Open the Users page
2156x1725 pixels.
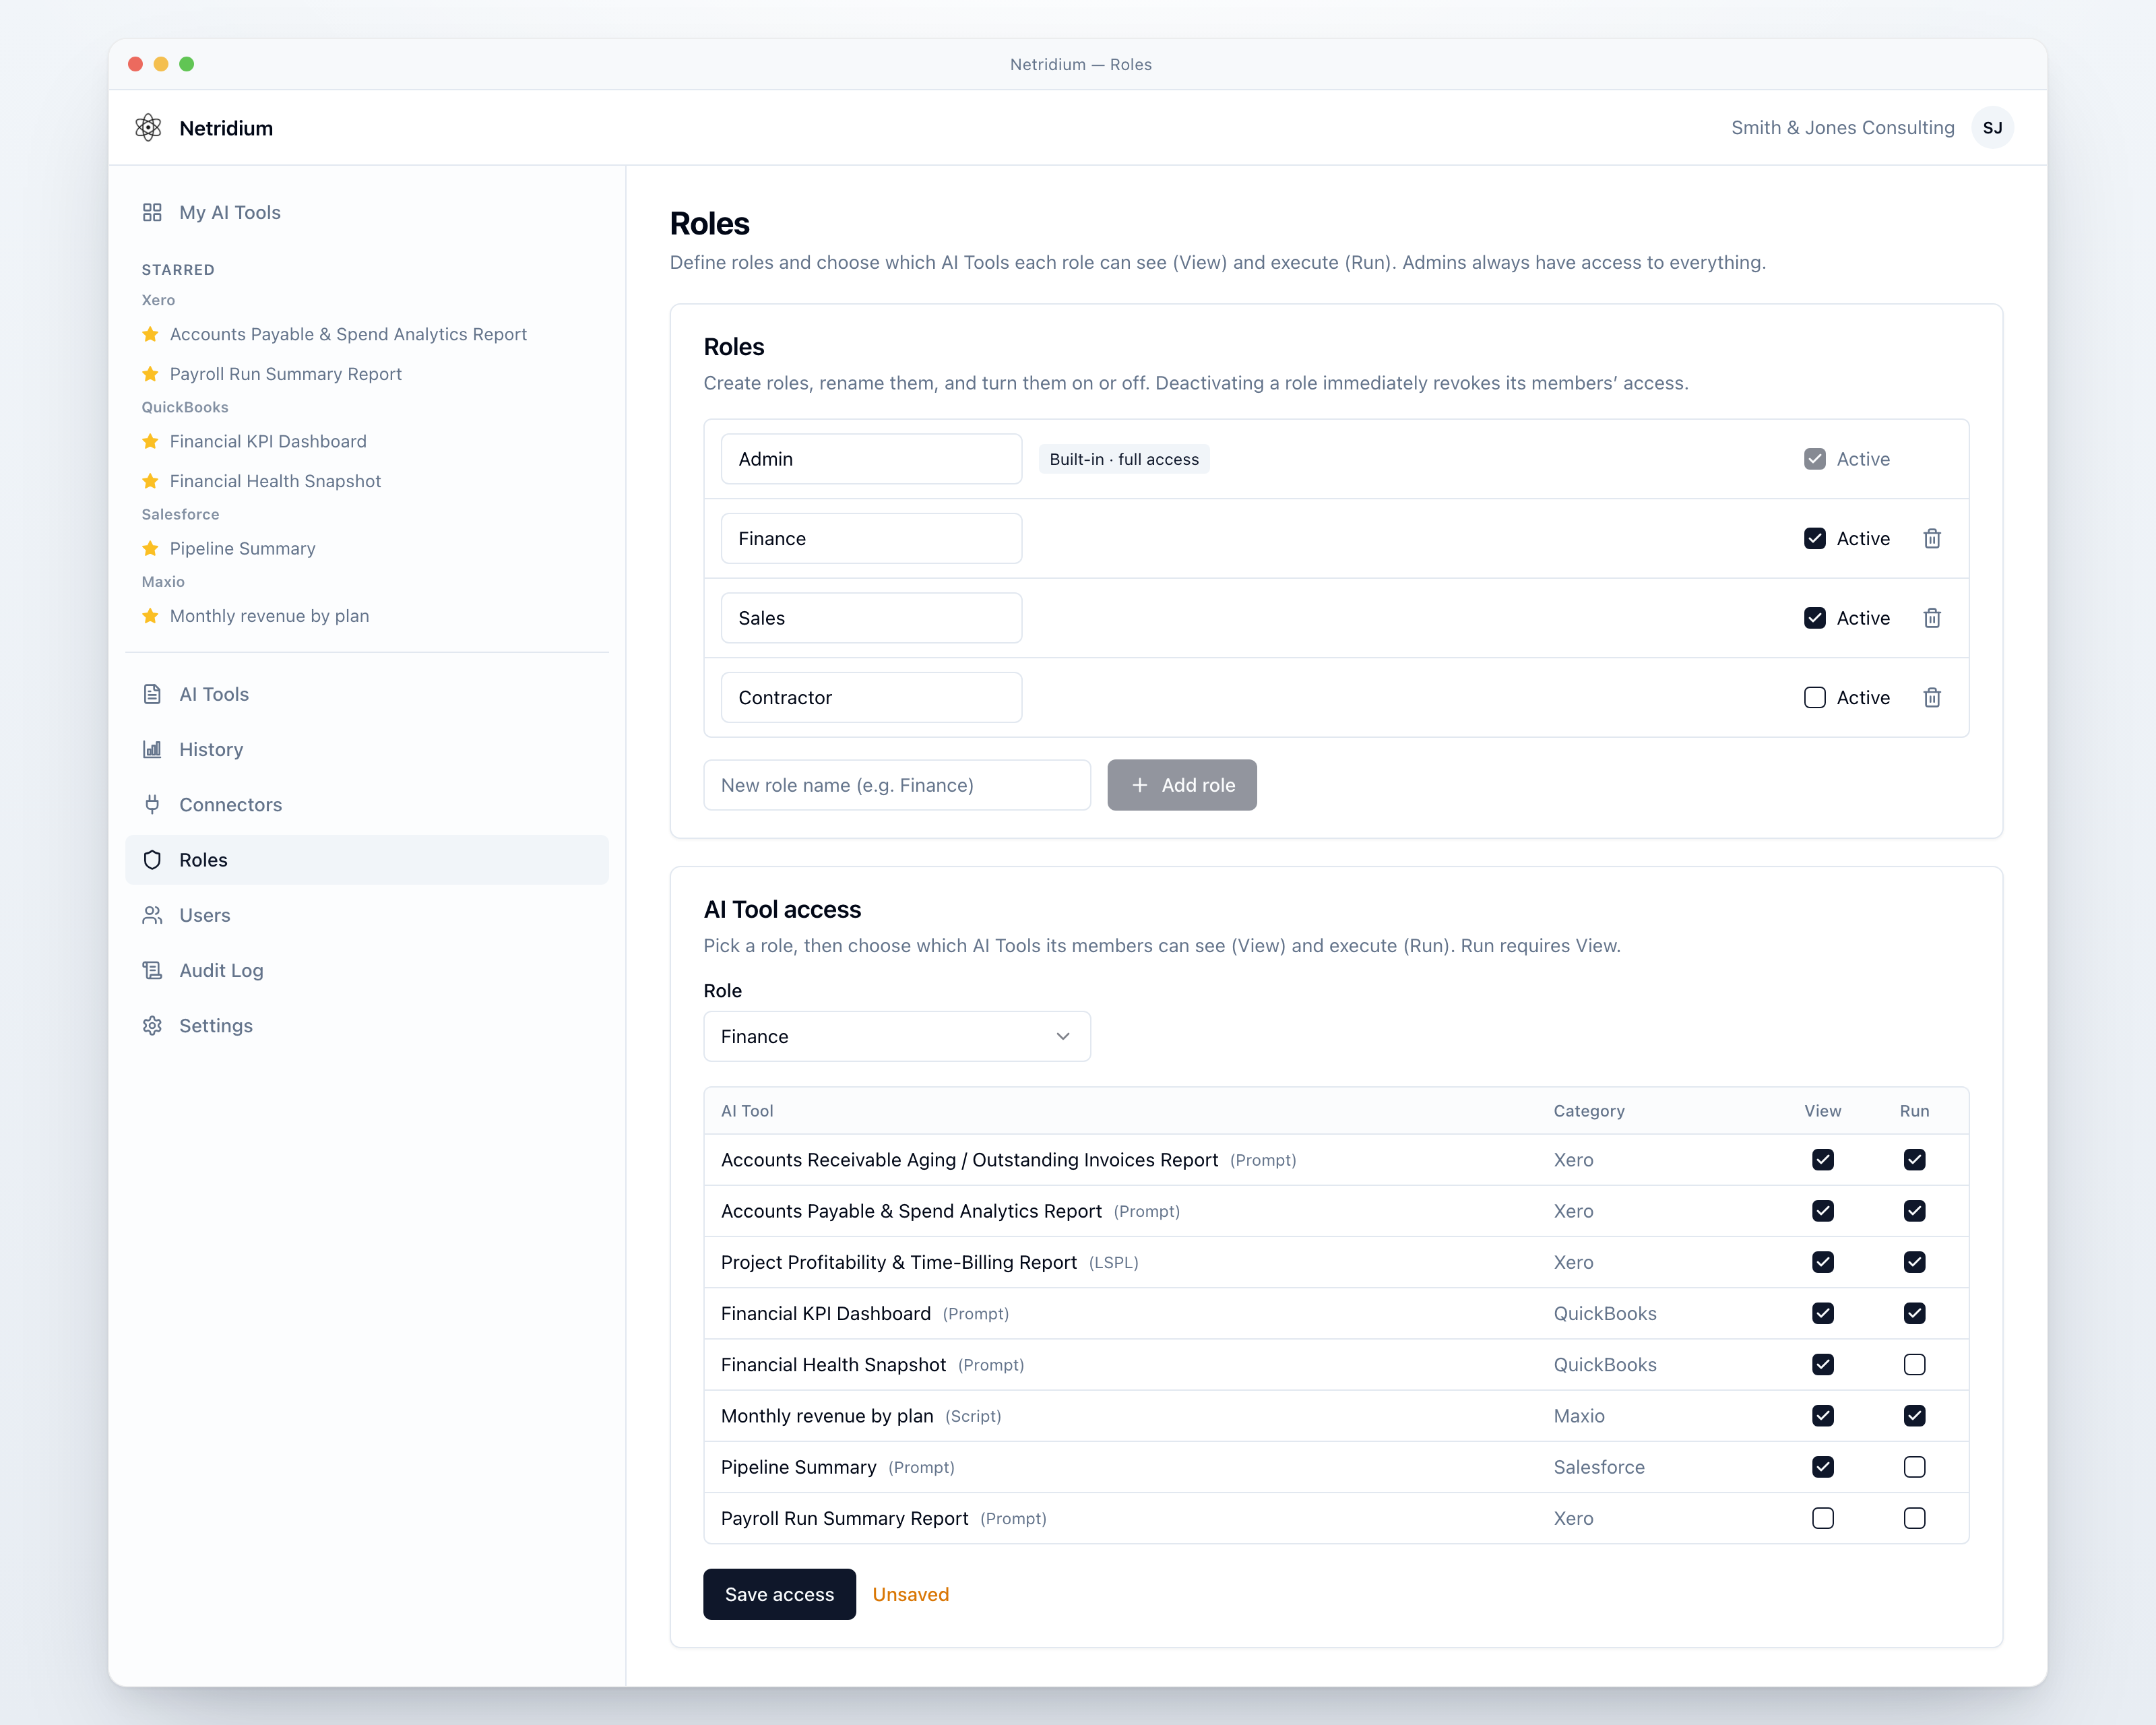(366, 915)
